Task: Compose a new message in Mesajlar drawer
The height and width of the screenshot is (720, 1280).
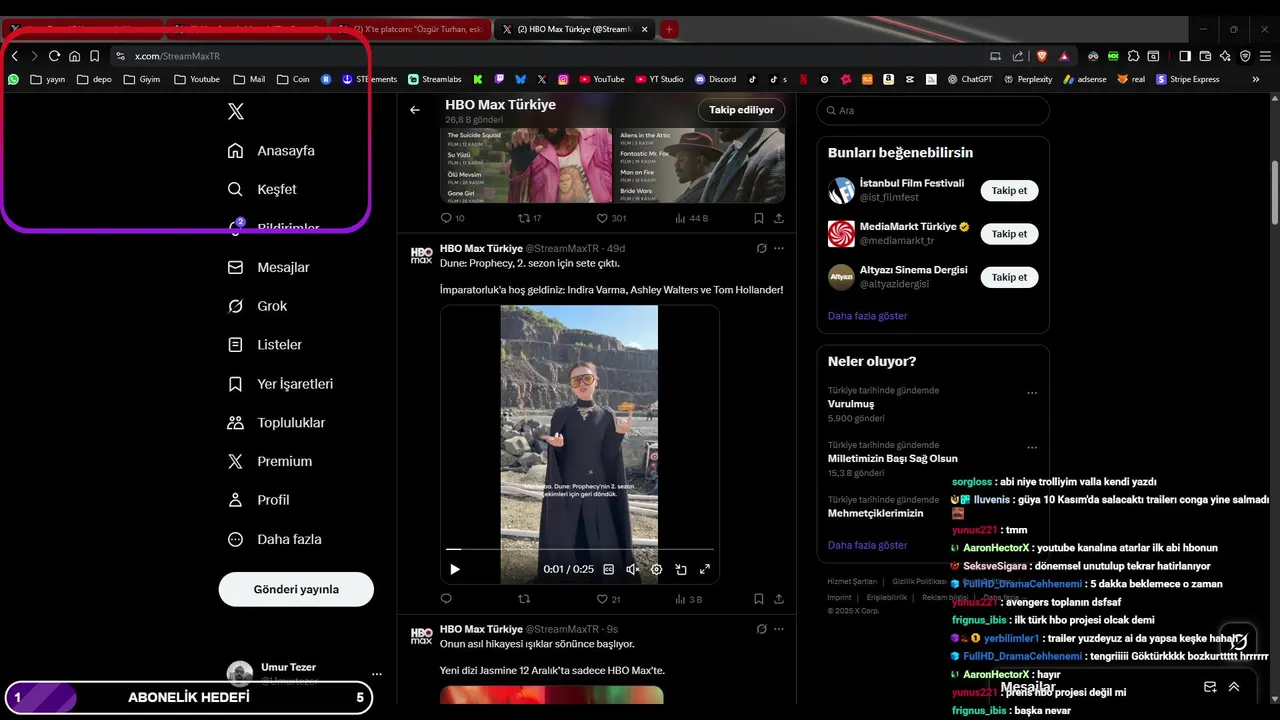Action: click(1210, 687)
